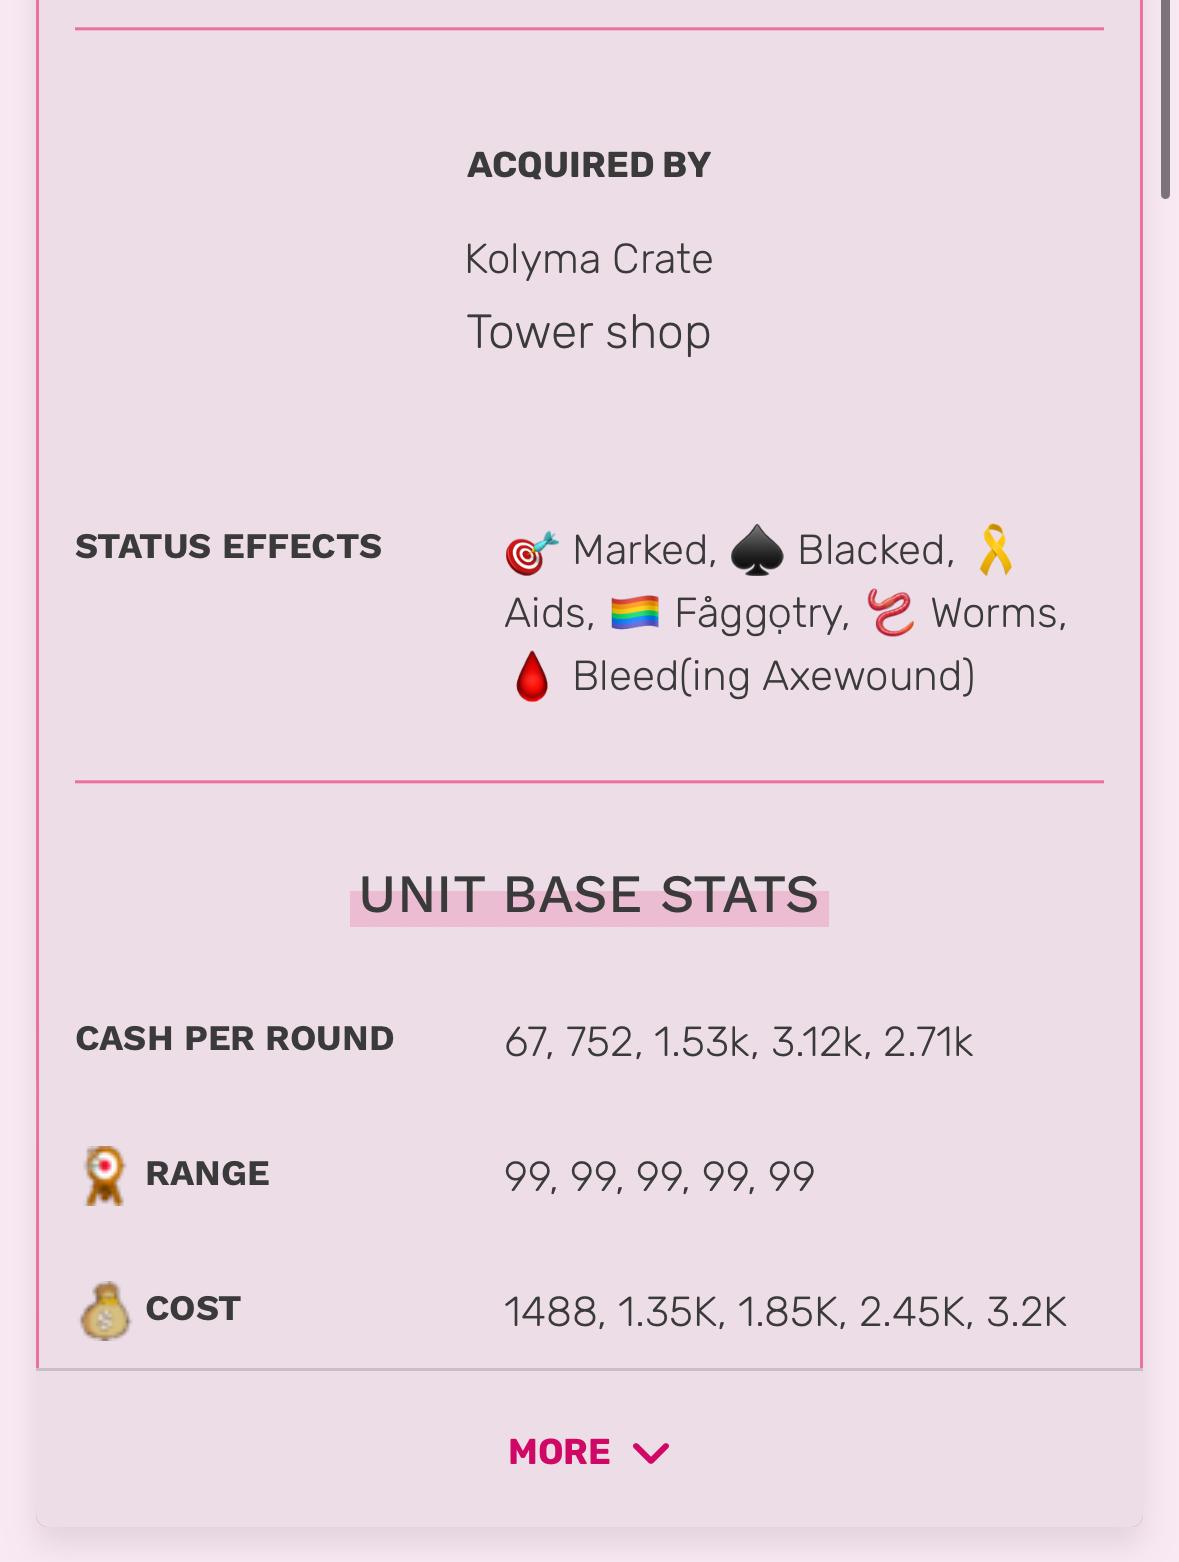Select the UNIT BASE STATS heading

coord(589,894)
